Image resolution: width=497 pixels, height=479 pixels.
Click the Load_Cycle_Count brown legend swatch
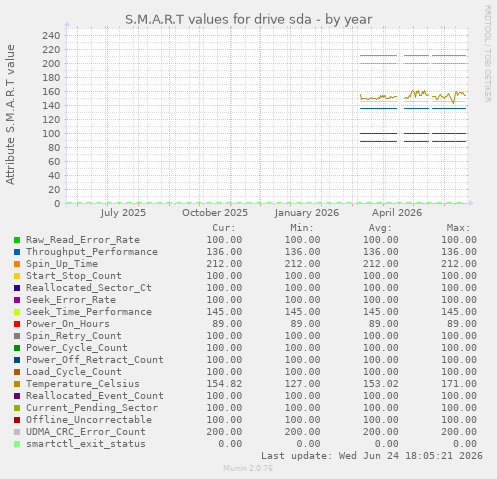(17, 372)
